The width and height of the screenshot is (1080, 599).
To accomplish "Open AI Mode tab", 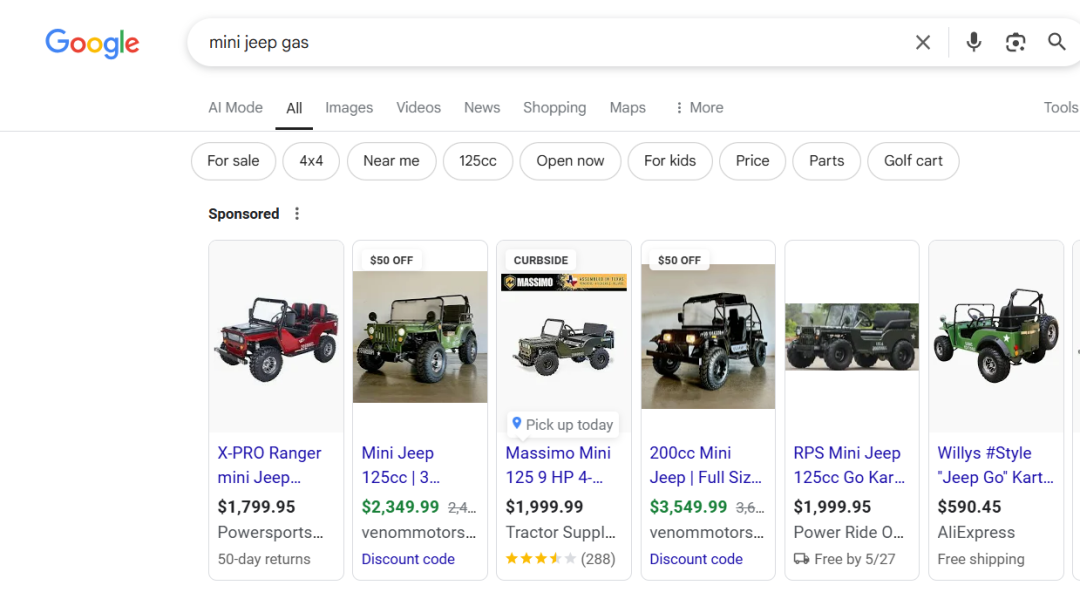I will [x=235, y=108].
